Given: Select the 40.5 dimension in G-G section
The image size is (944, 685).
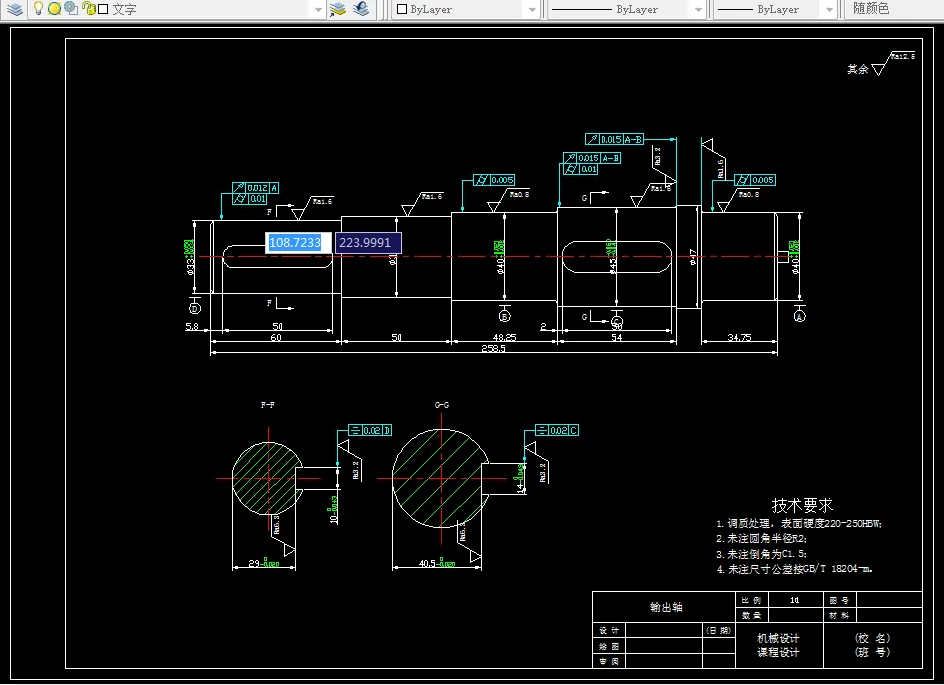Looking at the screenshot, I should coord(437,564).
